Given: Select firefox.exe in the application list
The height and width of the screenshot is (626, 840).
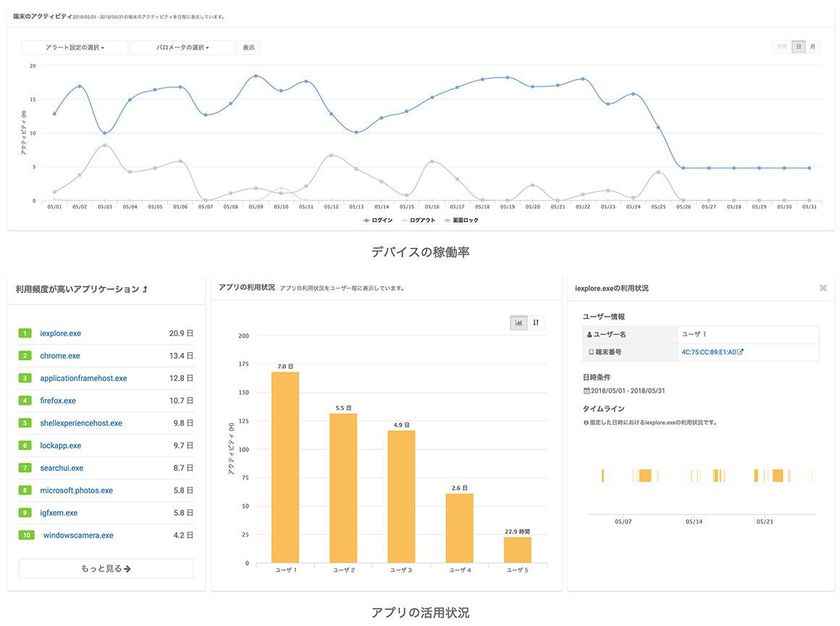Looking at the screenshot, I should (58, 401).
